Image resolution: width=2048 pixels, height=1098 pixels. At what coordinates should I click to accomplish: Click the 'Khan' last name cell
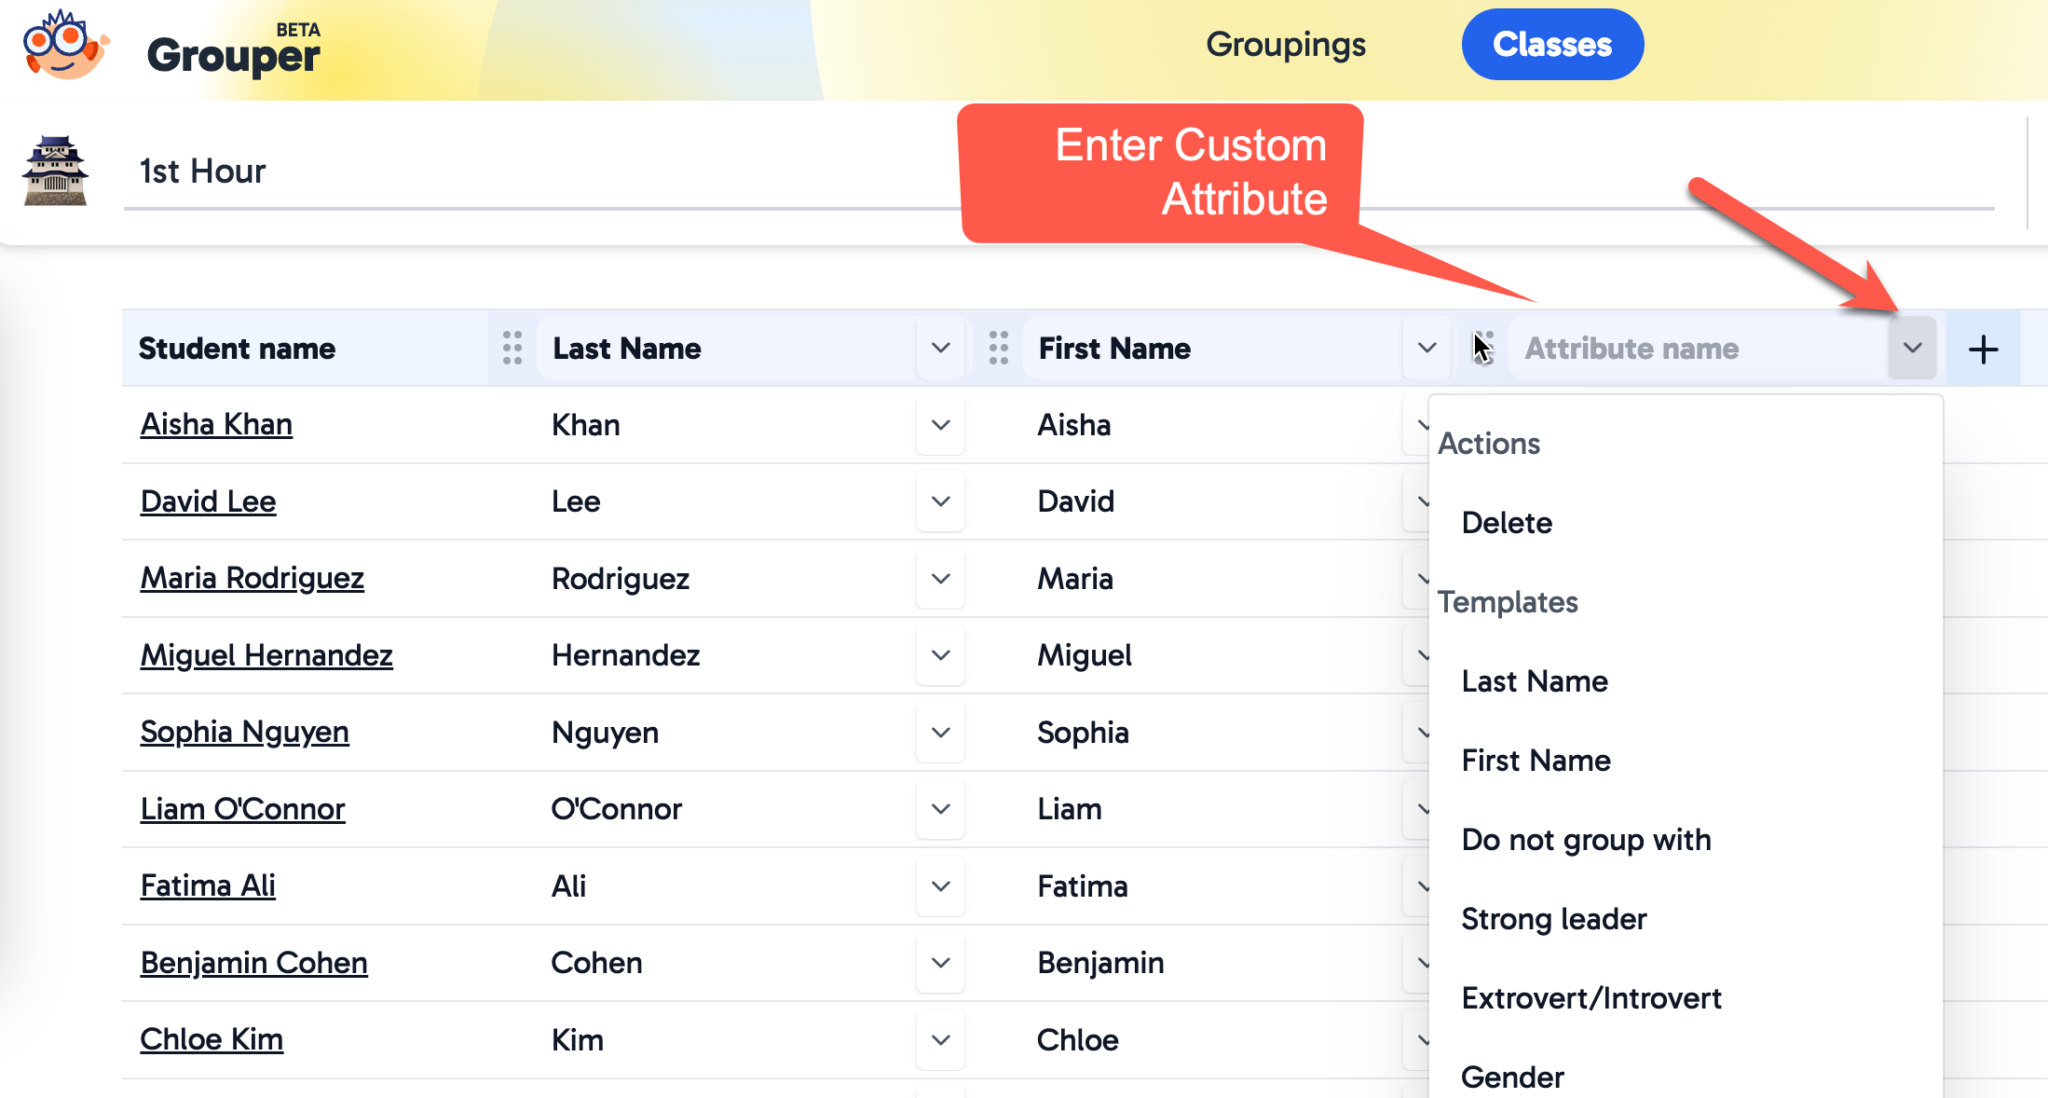586,425
